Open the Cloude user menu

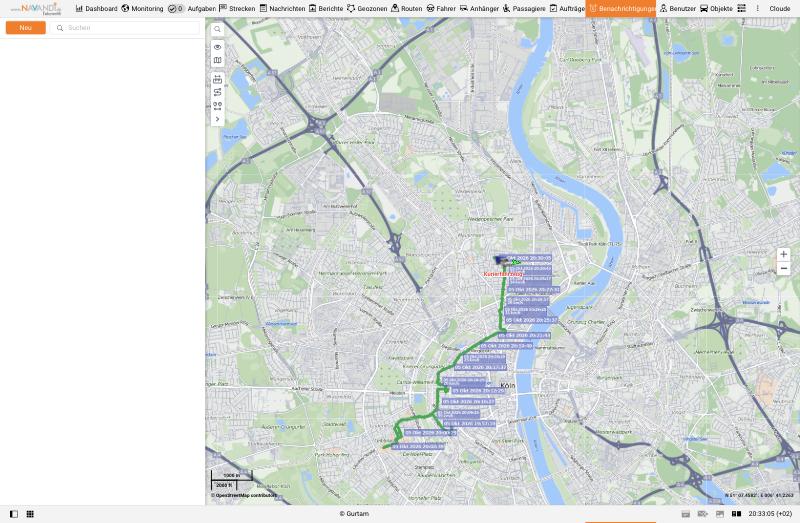click(x=780, y=9)
